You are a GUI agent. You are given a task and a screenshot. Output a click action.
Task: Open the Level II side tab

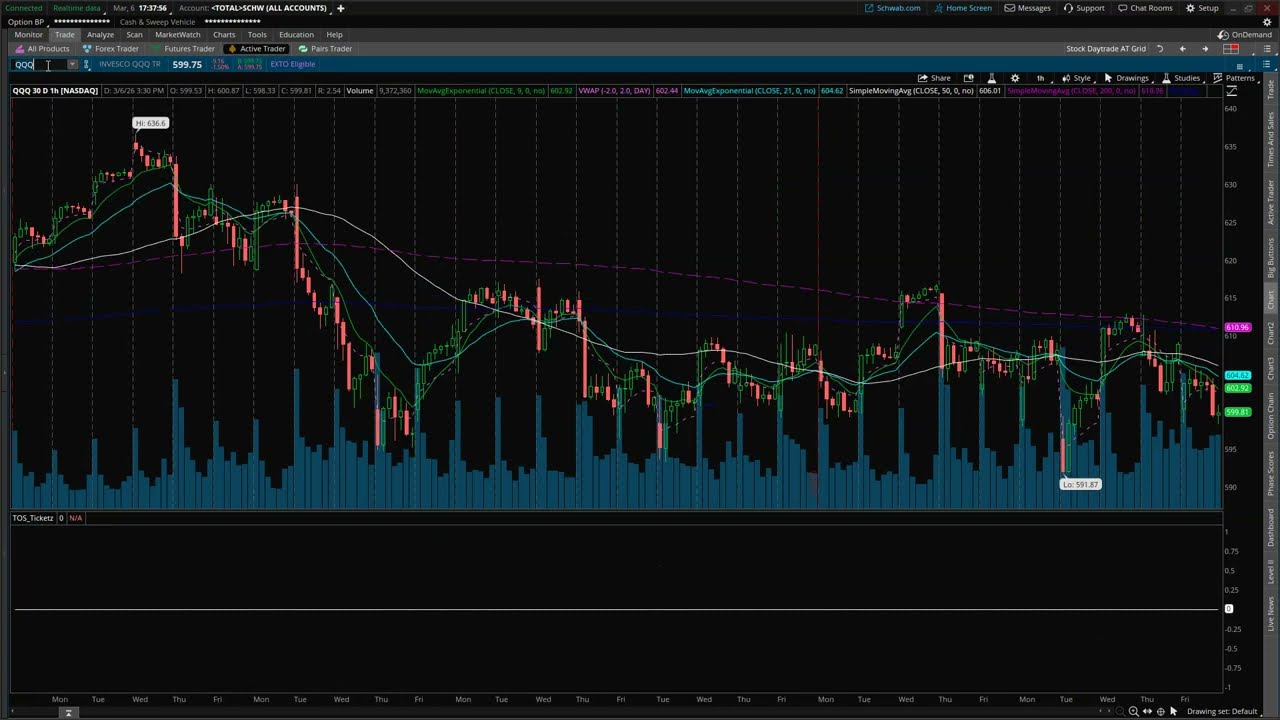pos(1271,572)
